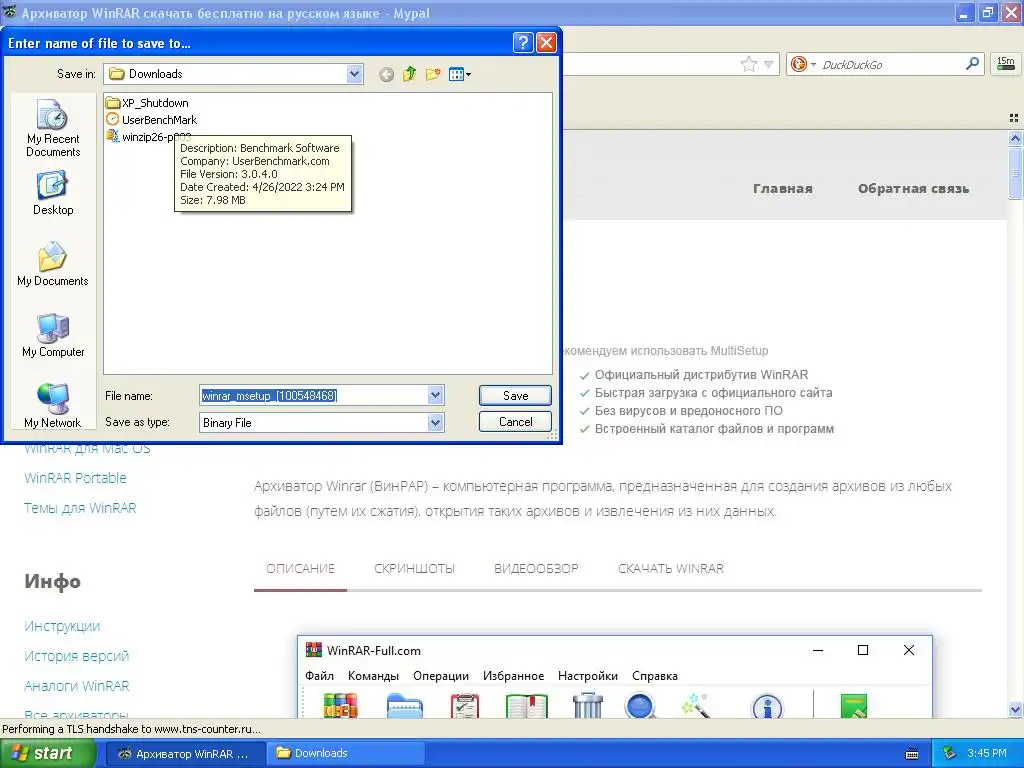Open the Инструкции link
This screenshot has height=768, width=1024.
coord(62,626)
